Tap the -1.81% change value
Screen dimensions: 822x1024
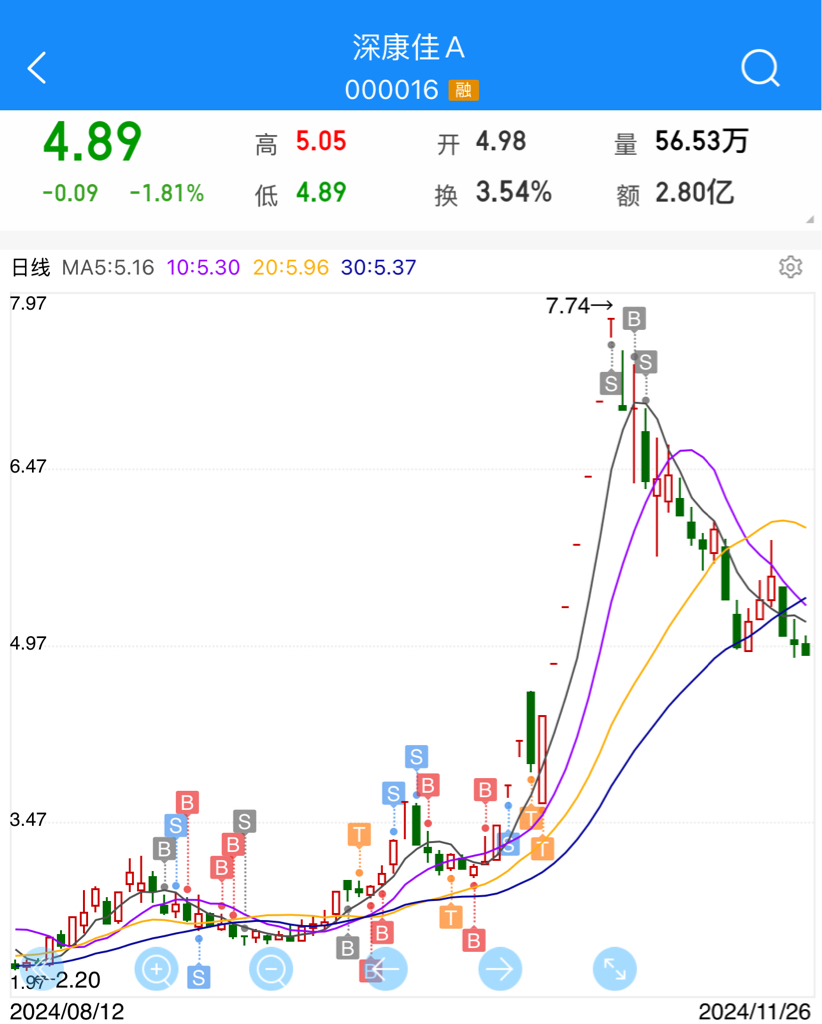[x=167, y=193]
